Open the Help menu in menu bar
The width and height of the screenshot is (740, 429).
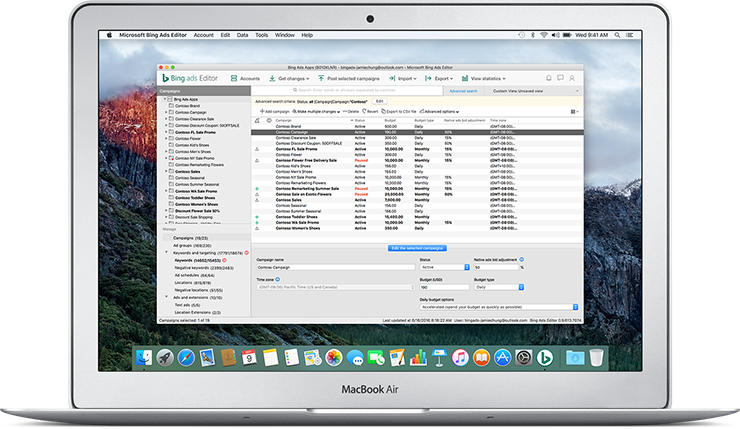307,35
